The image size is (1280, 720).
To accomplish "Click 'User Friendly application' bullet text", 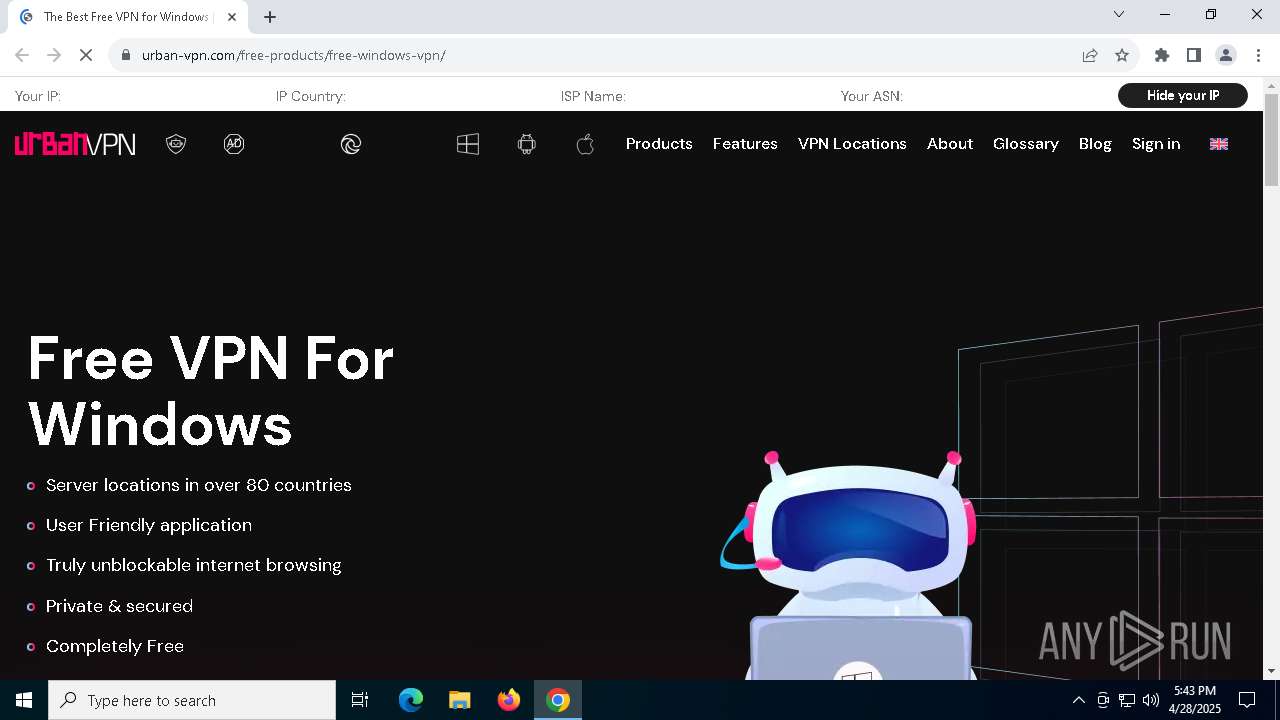I will [149, 525].
